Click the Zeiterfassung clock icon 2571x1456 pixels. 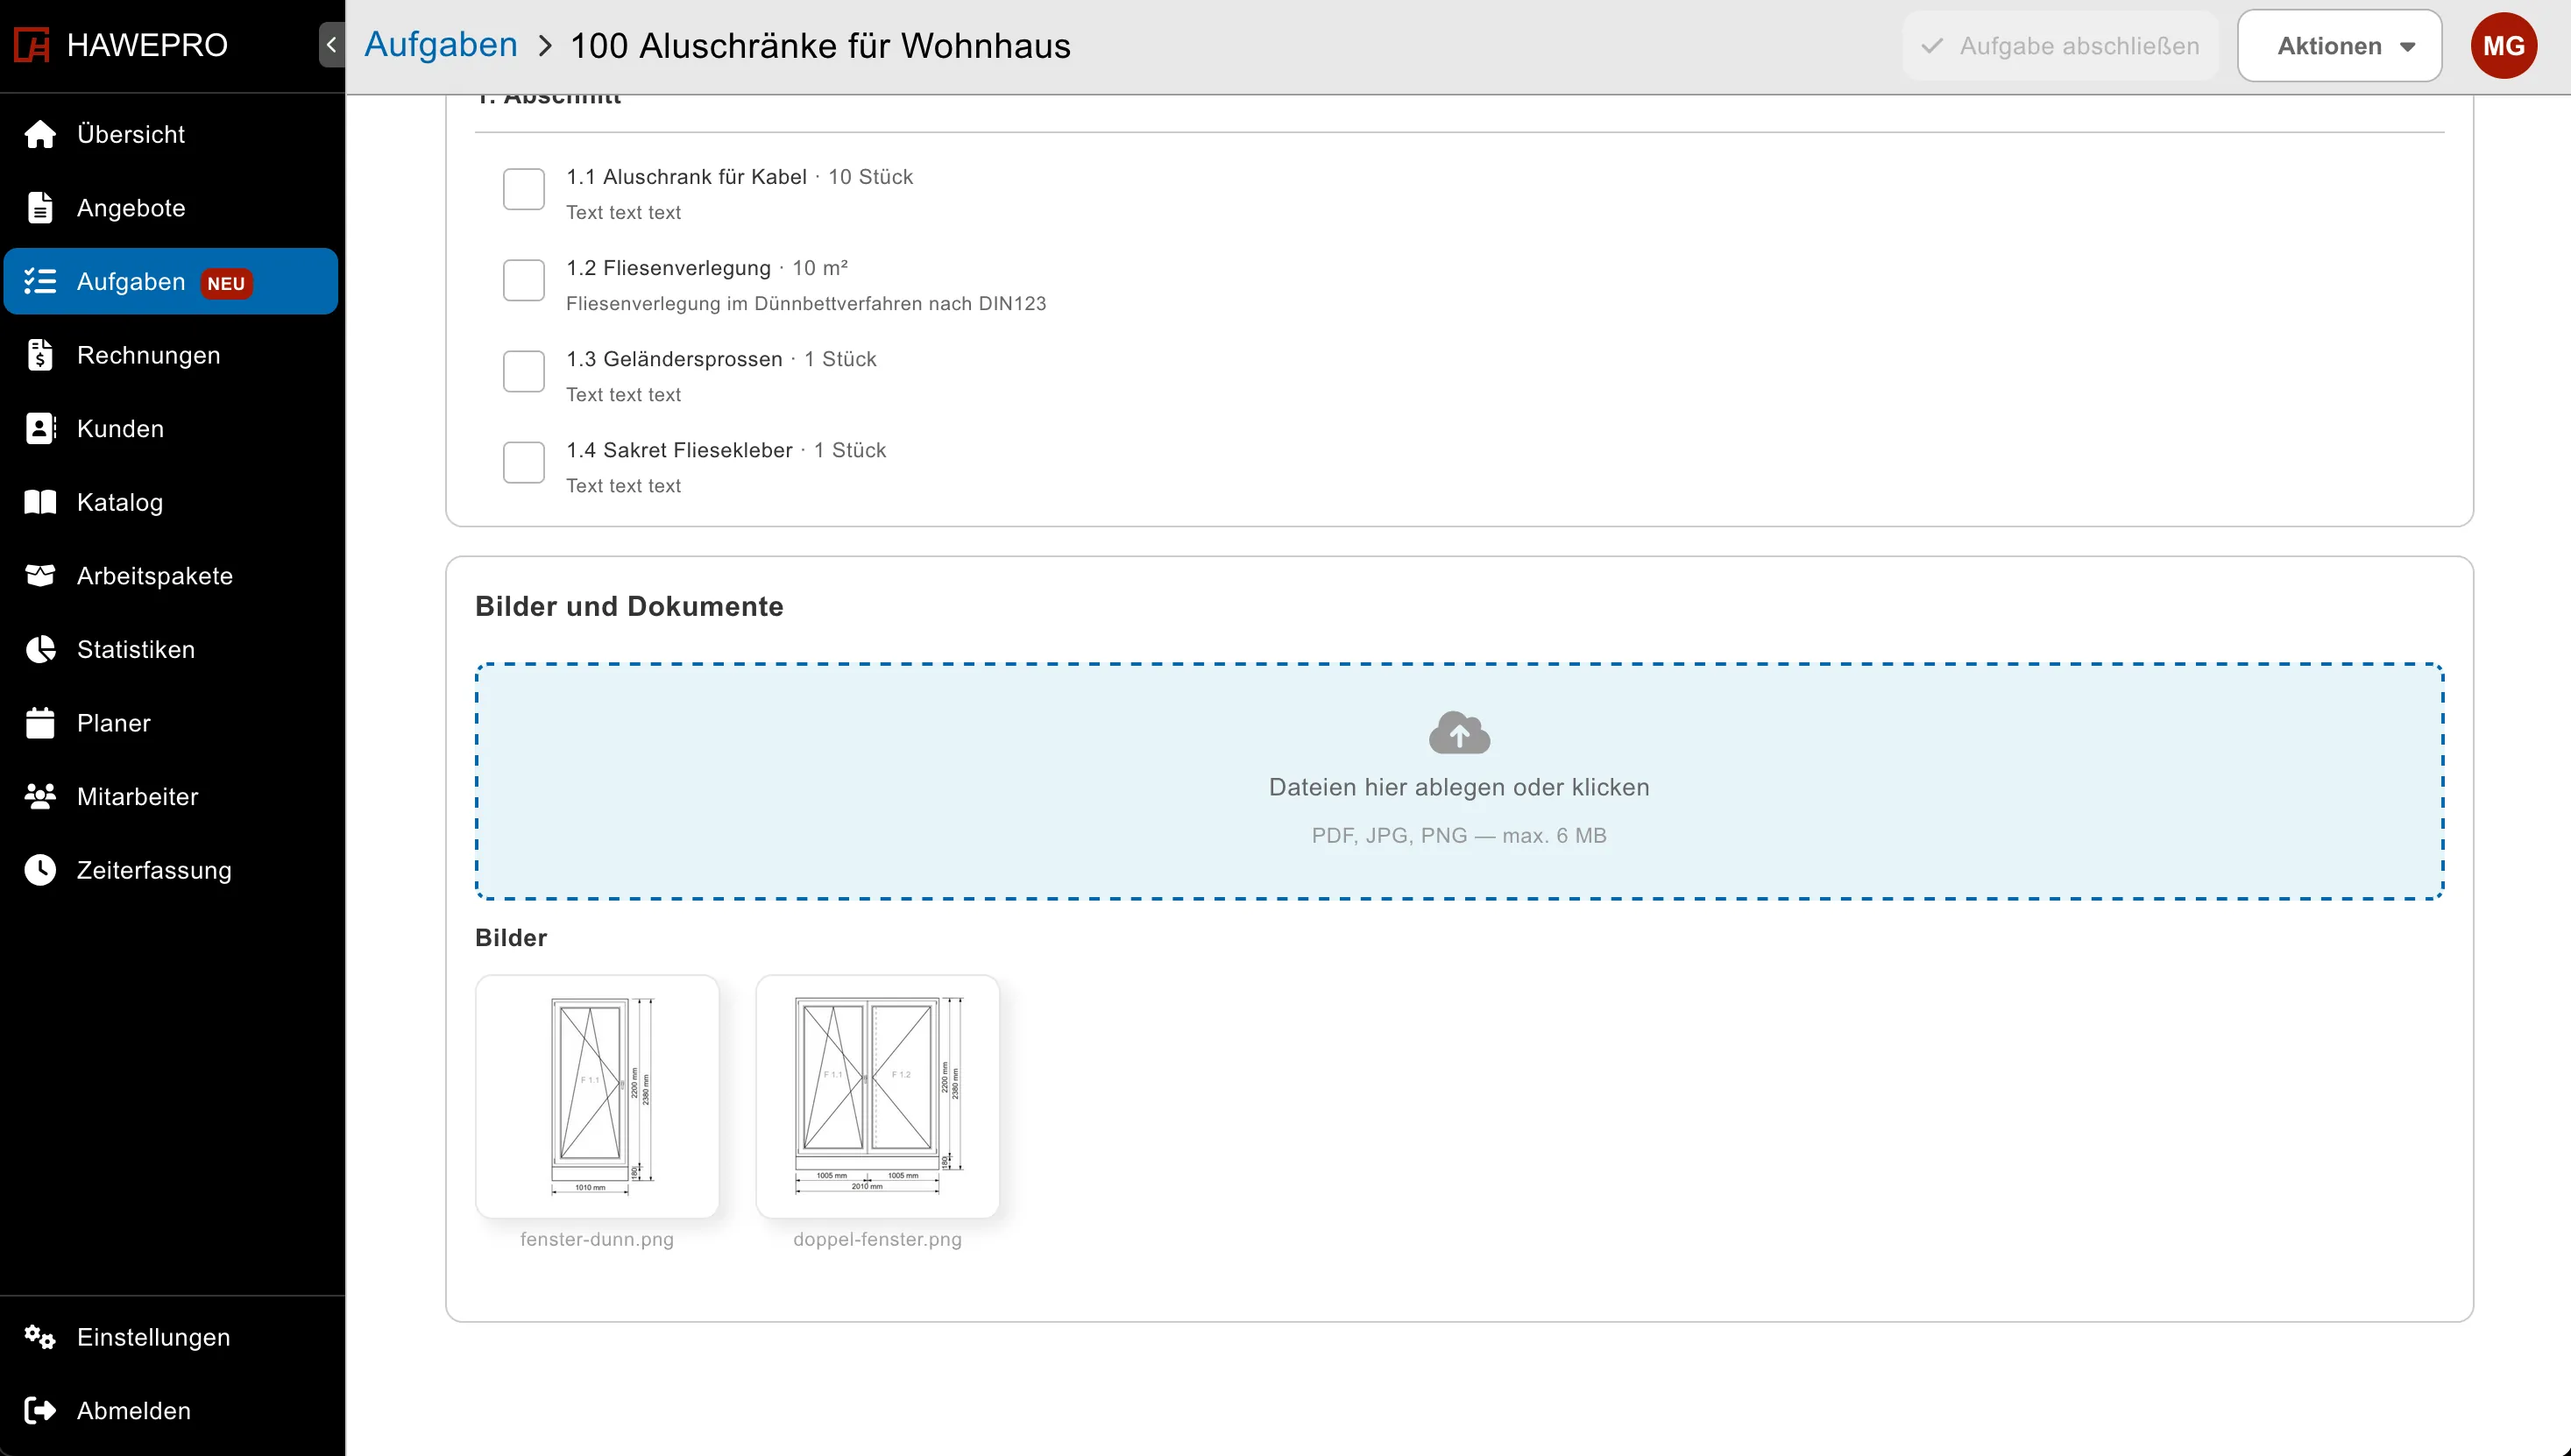[x=40, y=870]
